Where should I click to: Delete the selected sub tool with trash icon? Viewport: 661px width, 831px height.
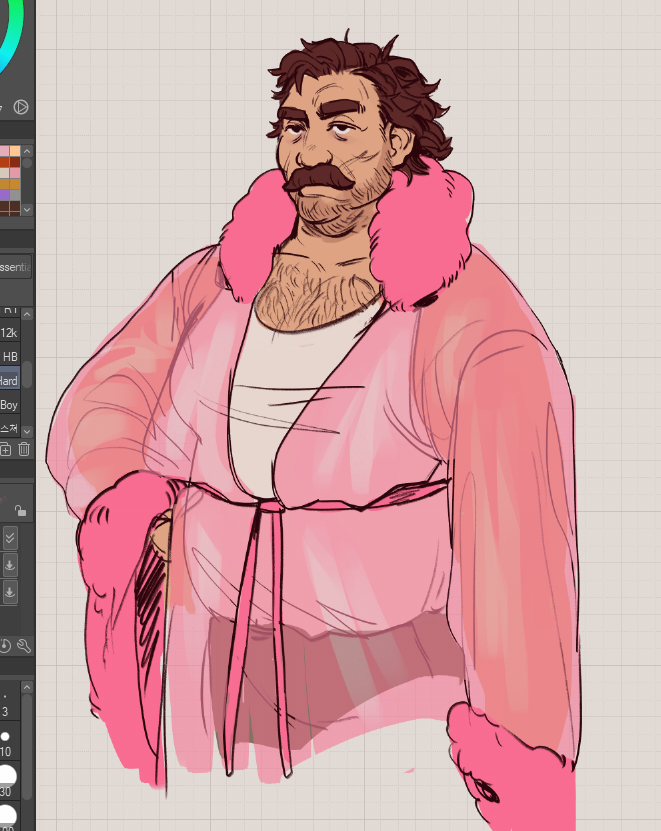coord(24,450)
